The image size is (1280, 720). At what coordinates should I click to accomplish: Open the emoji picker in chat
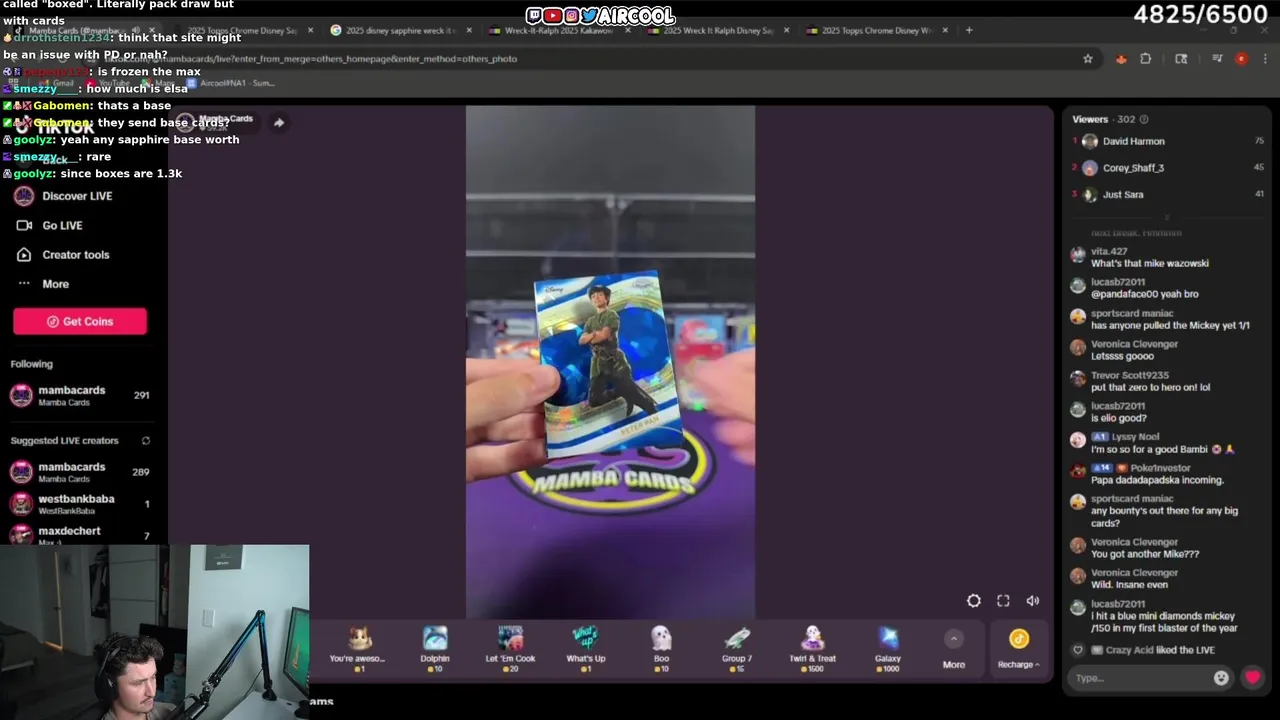(x=1221, y=678)
